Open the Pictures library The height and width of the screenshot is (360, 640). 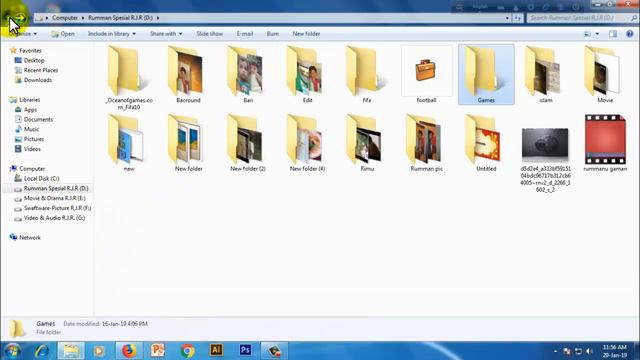click(34, 139)
